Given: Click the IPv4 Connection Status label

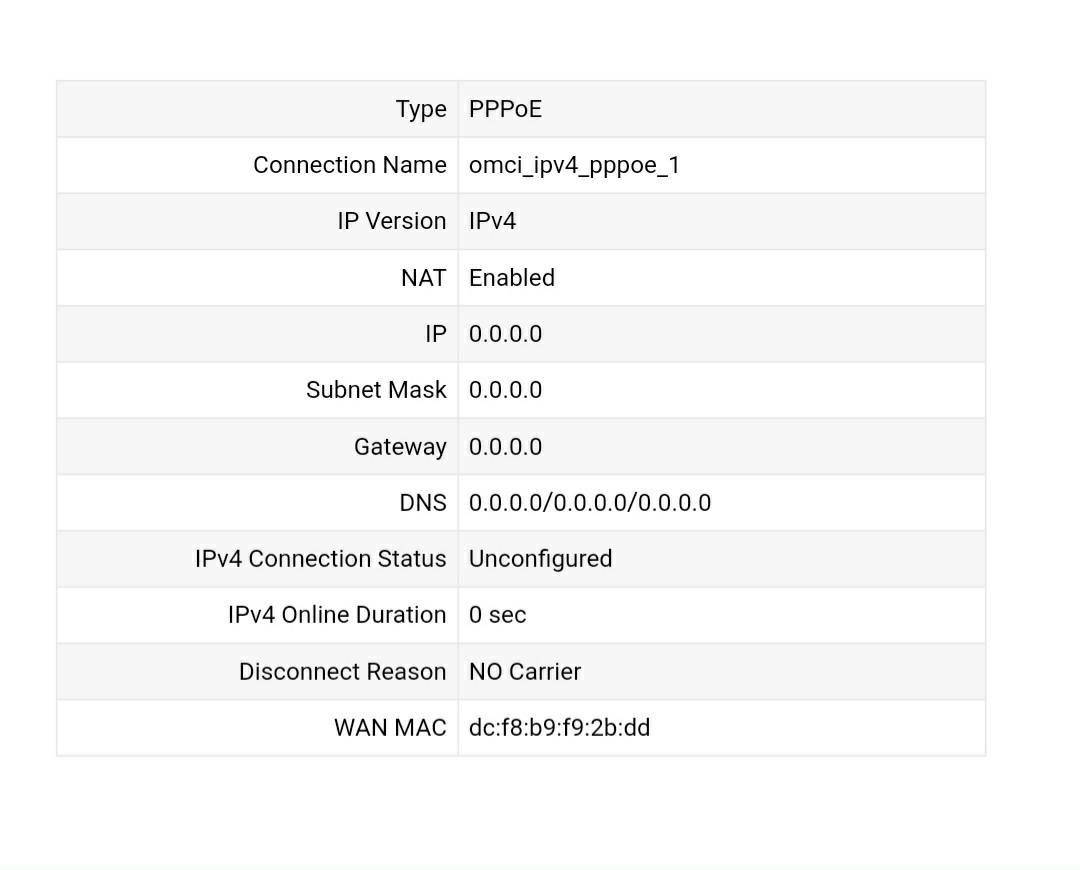Looking at the screenshot, I should pos(320,559).
